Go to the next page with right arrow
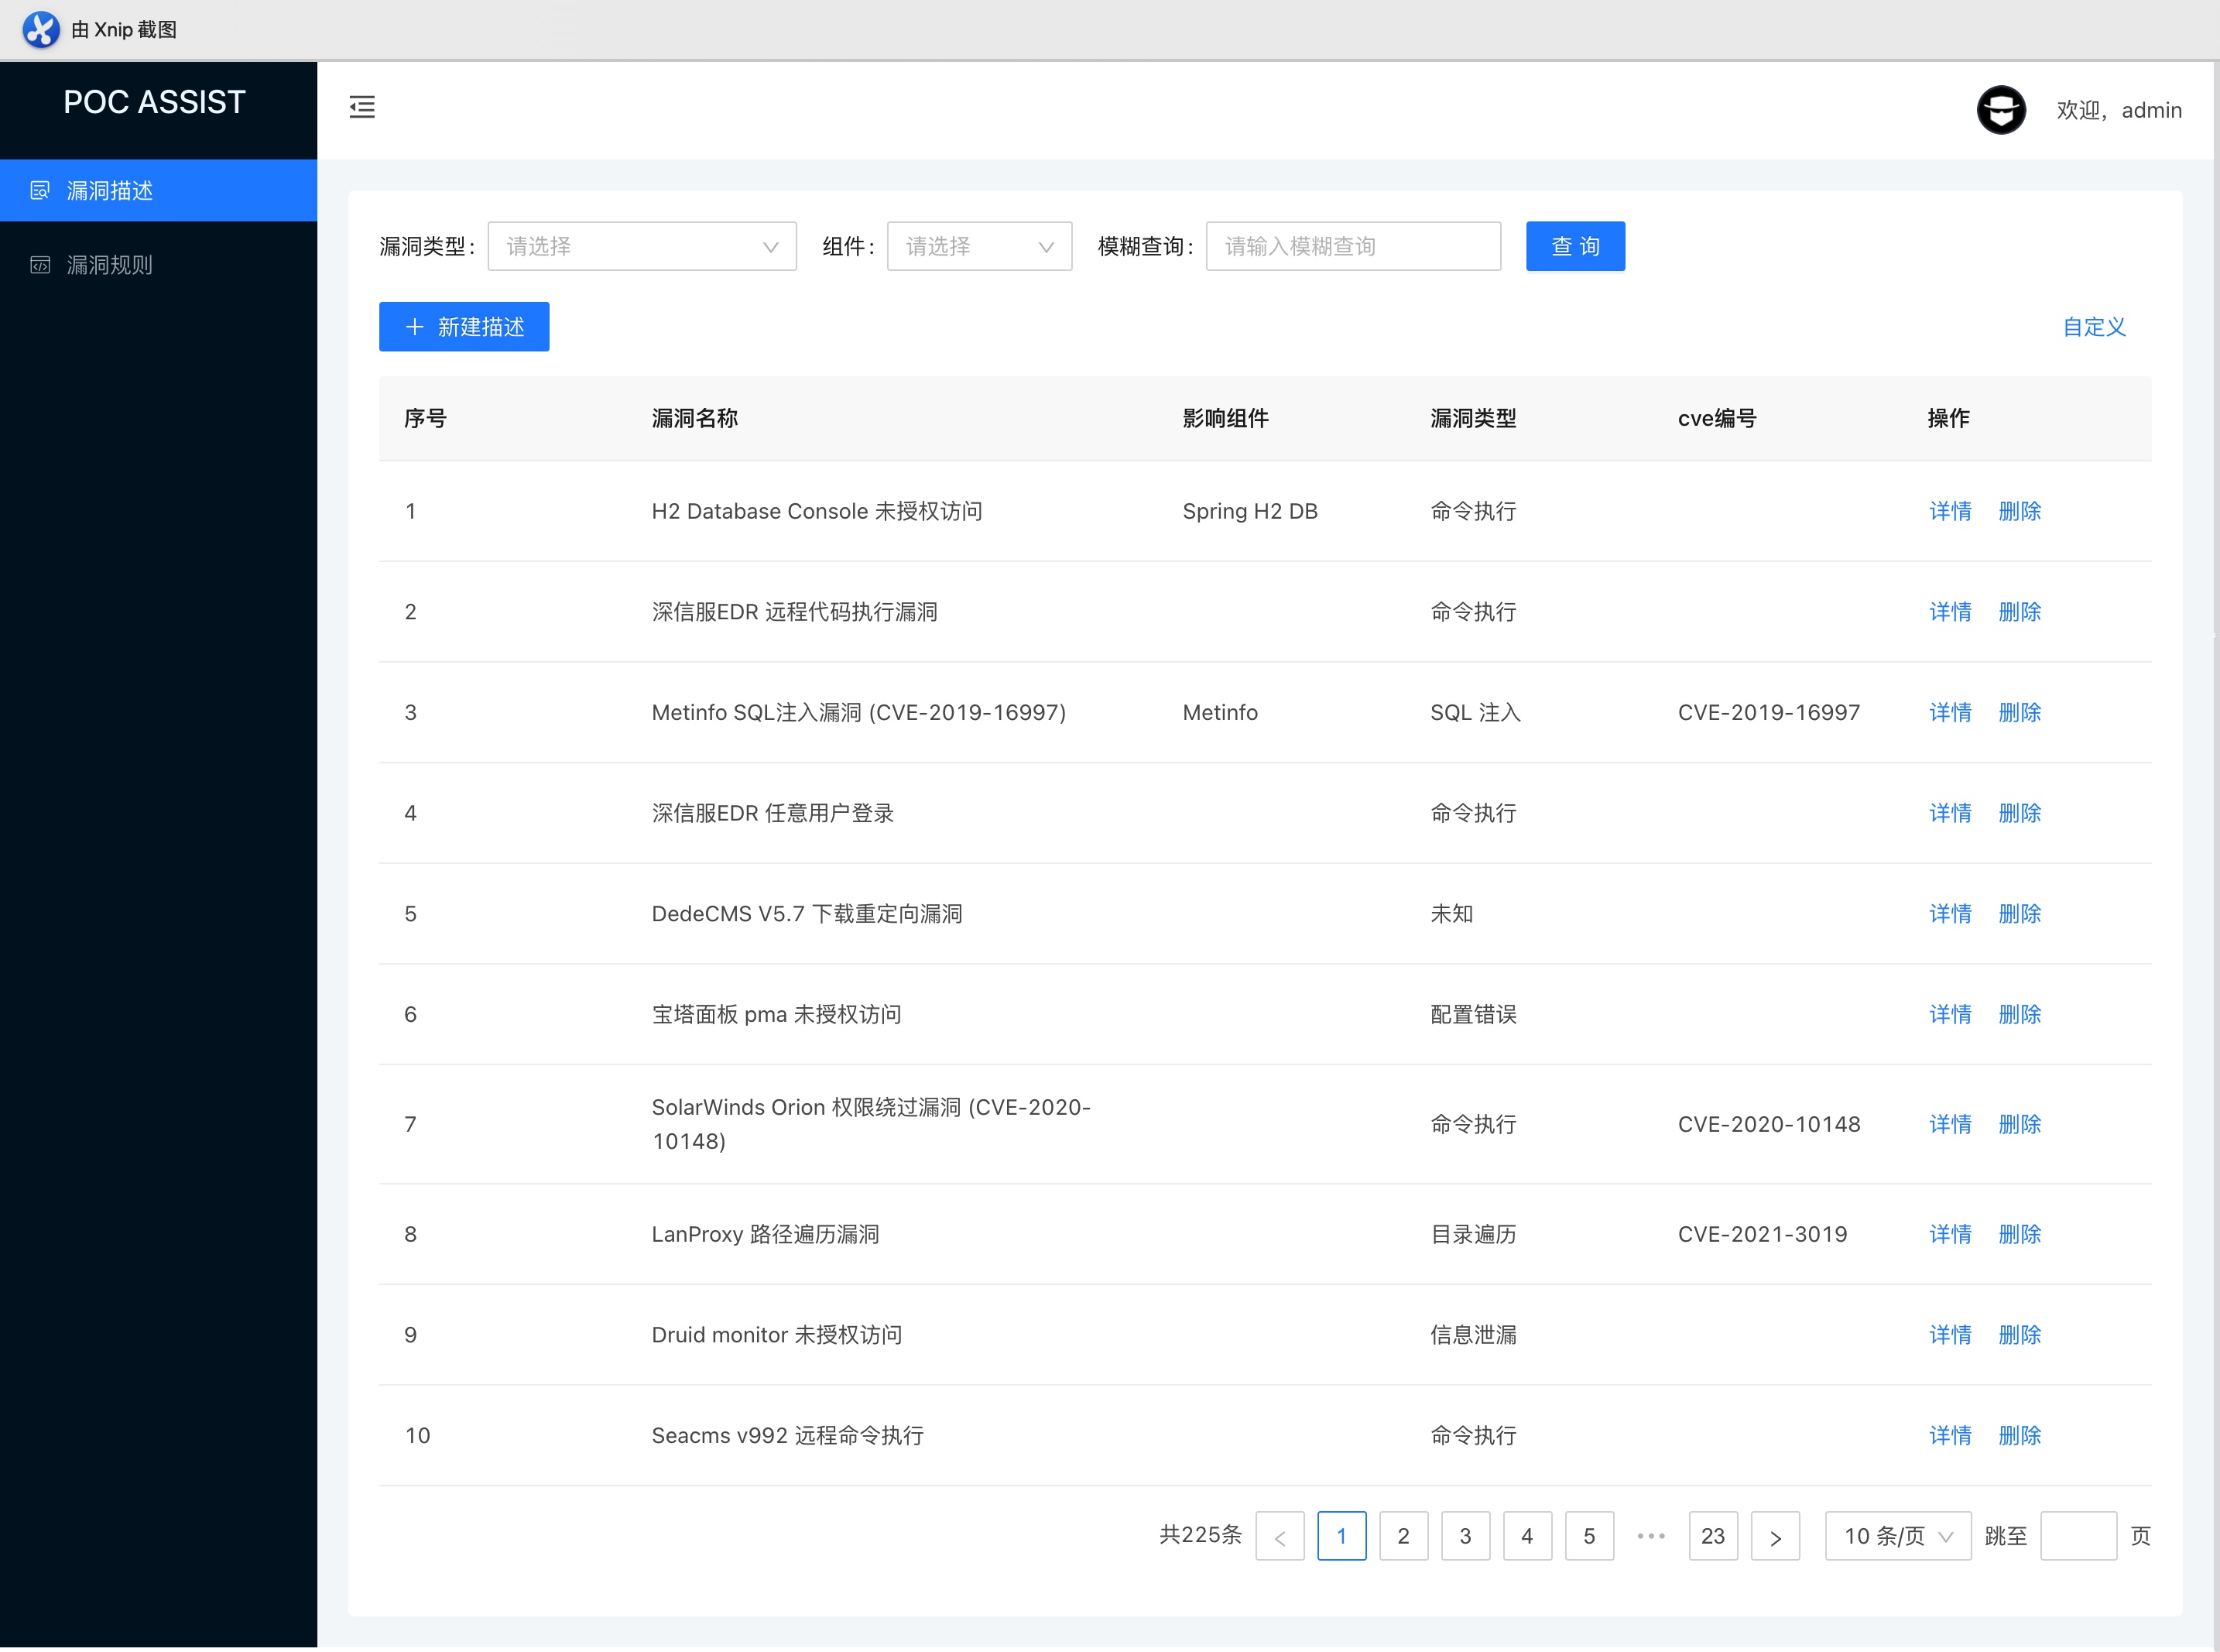Image resolution: width=2220 pixels, height=1652 pixels. point(1775,1536)
